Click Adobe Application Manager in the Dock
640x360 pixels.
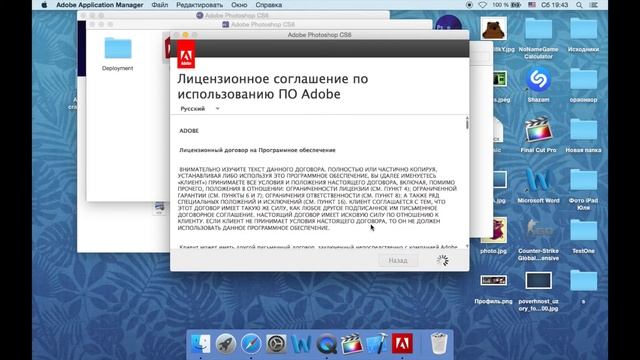[x=402, y=344]
